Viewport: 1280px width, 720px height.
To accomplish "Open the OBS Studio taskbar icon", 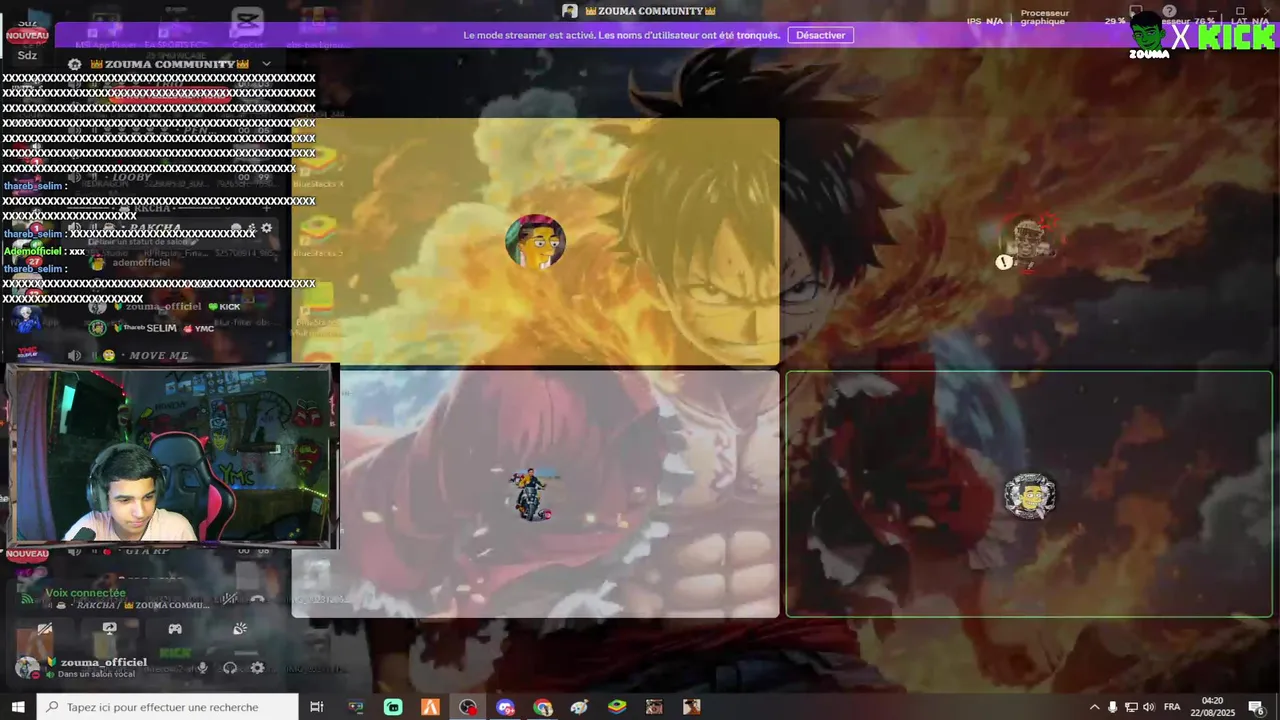I will coord(468,707).
